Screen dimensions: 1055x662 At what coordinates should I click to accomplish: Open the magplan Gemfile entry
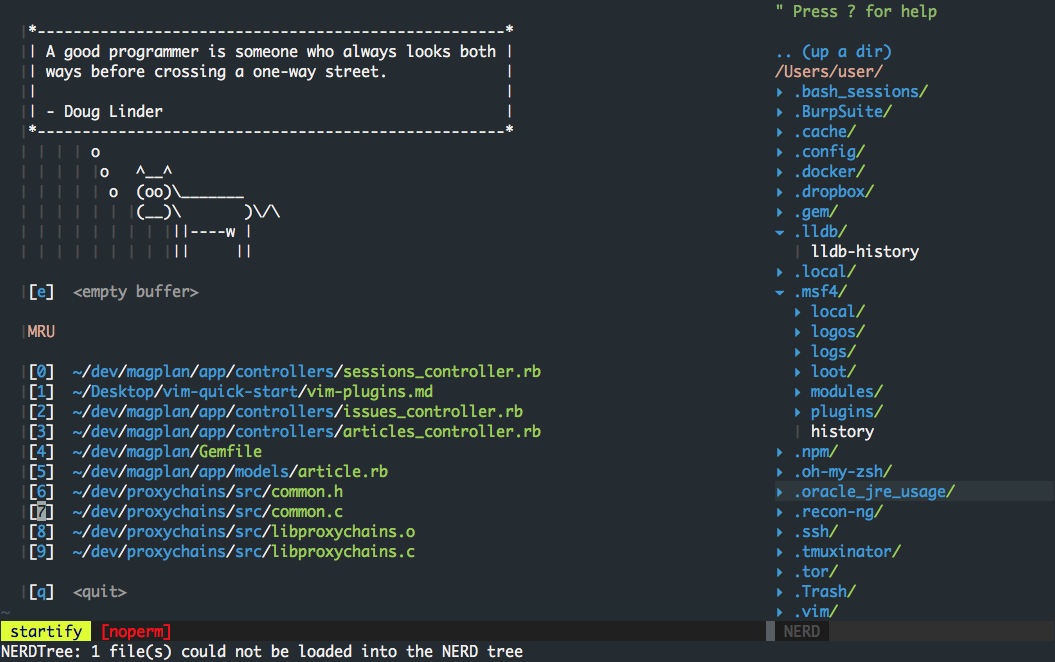(167, 451)
